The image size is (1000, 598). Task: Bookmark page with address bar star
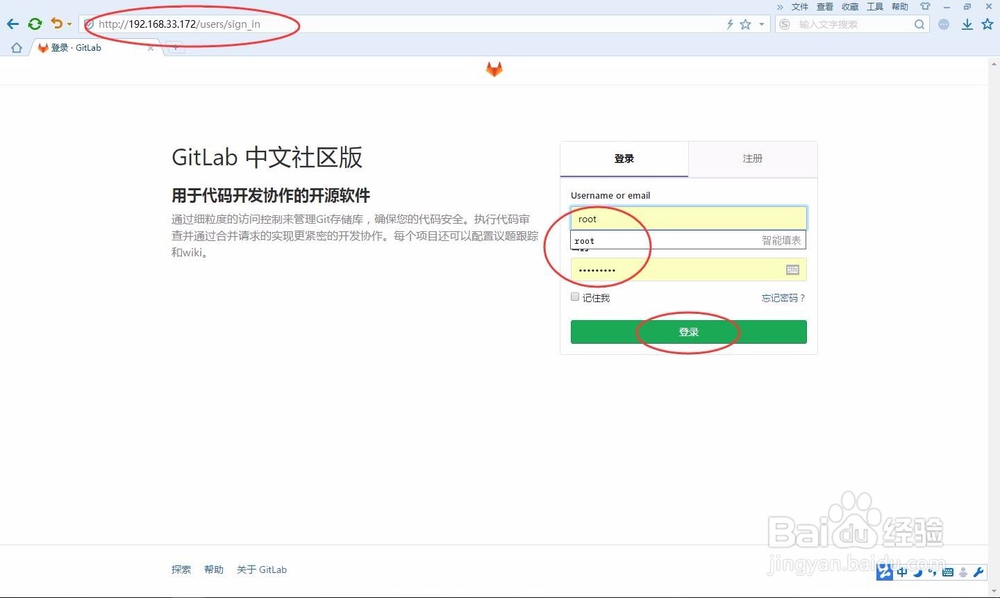[746, 24]
